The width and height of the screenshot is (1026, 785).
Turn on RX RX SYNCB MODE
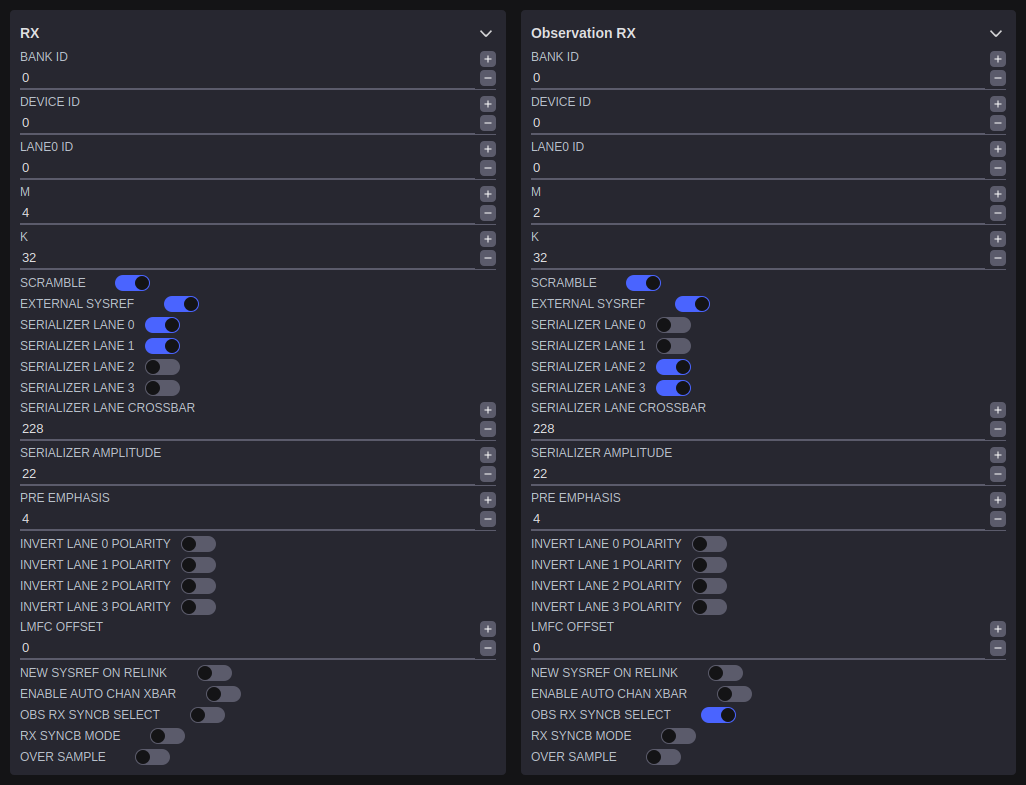(x=168, y=737)
